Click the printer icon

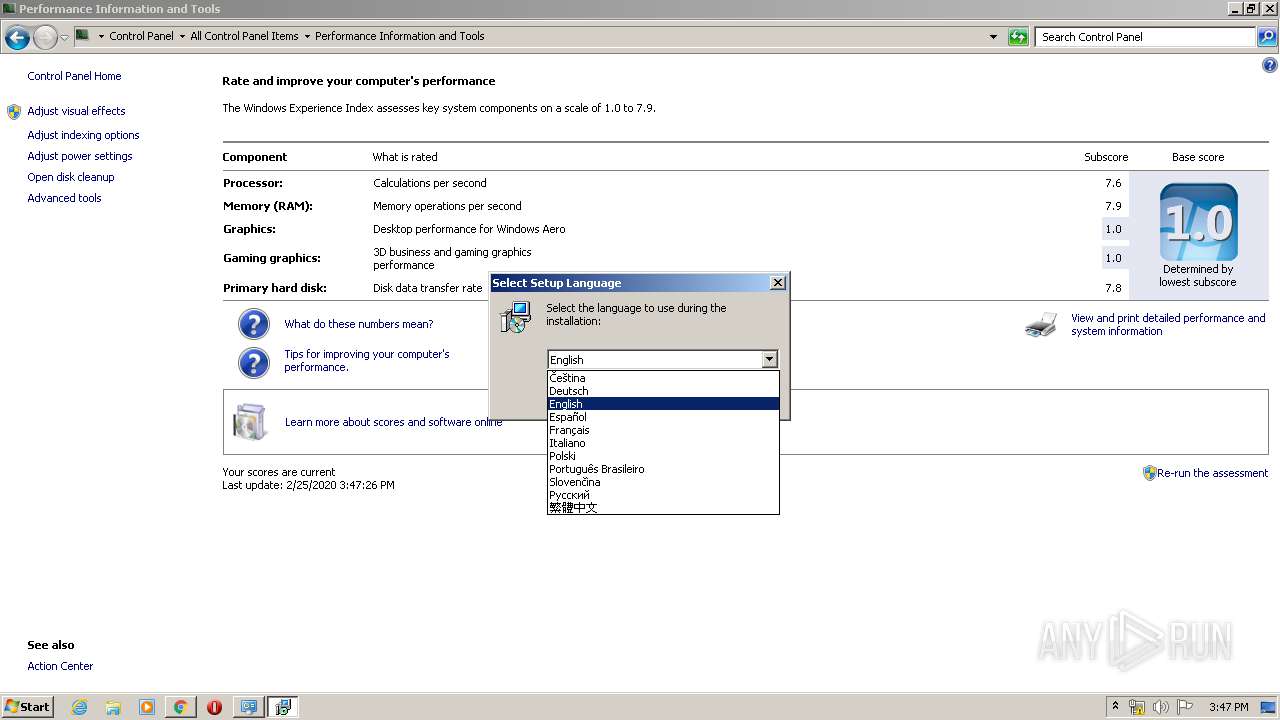tap(1041, 325)
